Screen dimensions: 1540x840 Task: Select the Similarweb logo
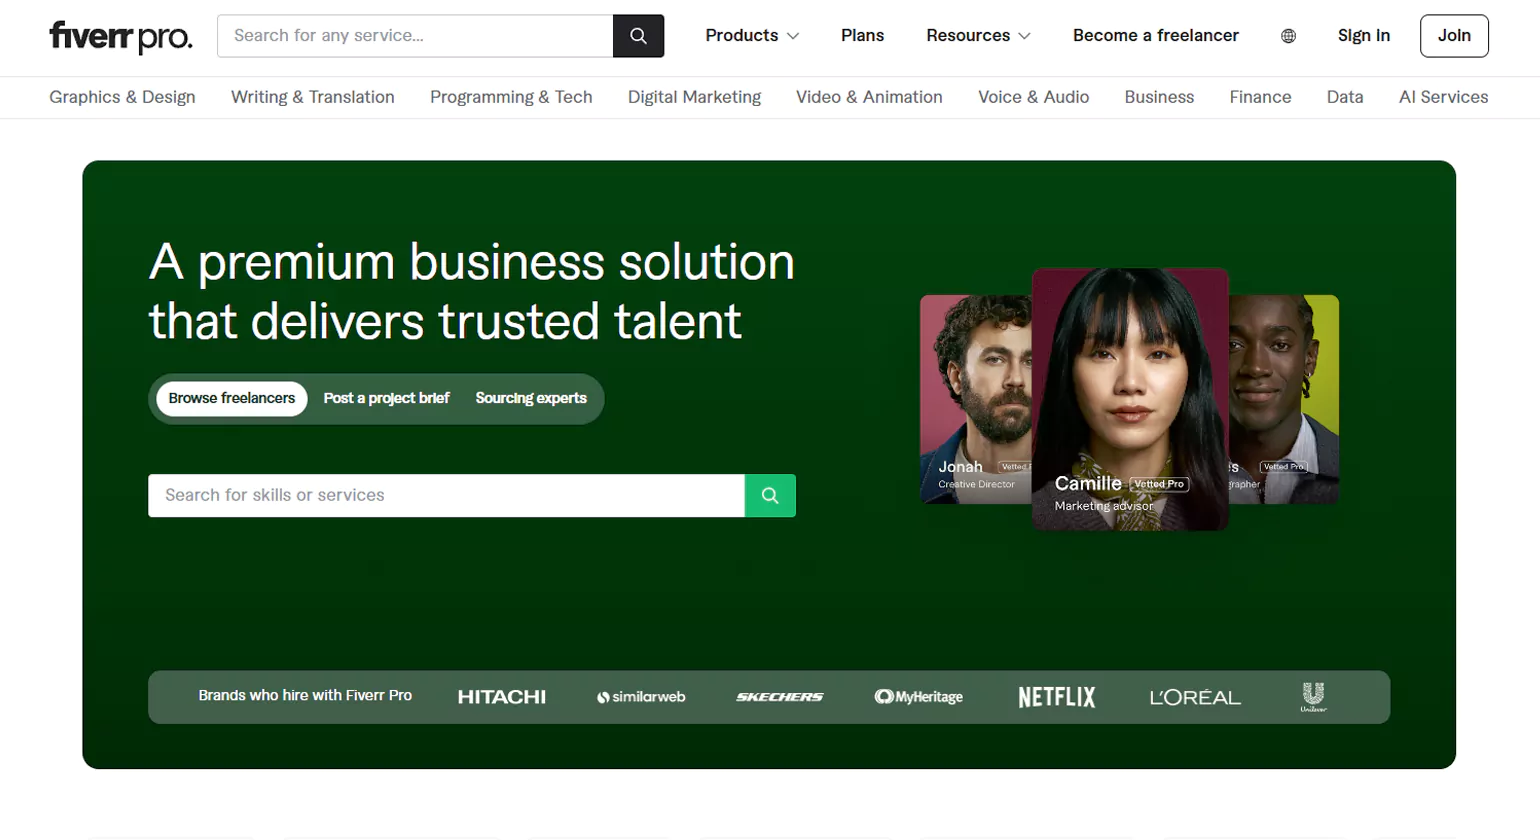pos(641,697)
